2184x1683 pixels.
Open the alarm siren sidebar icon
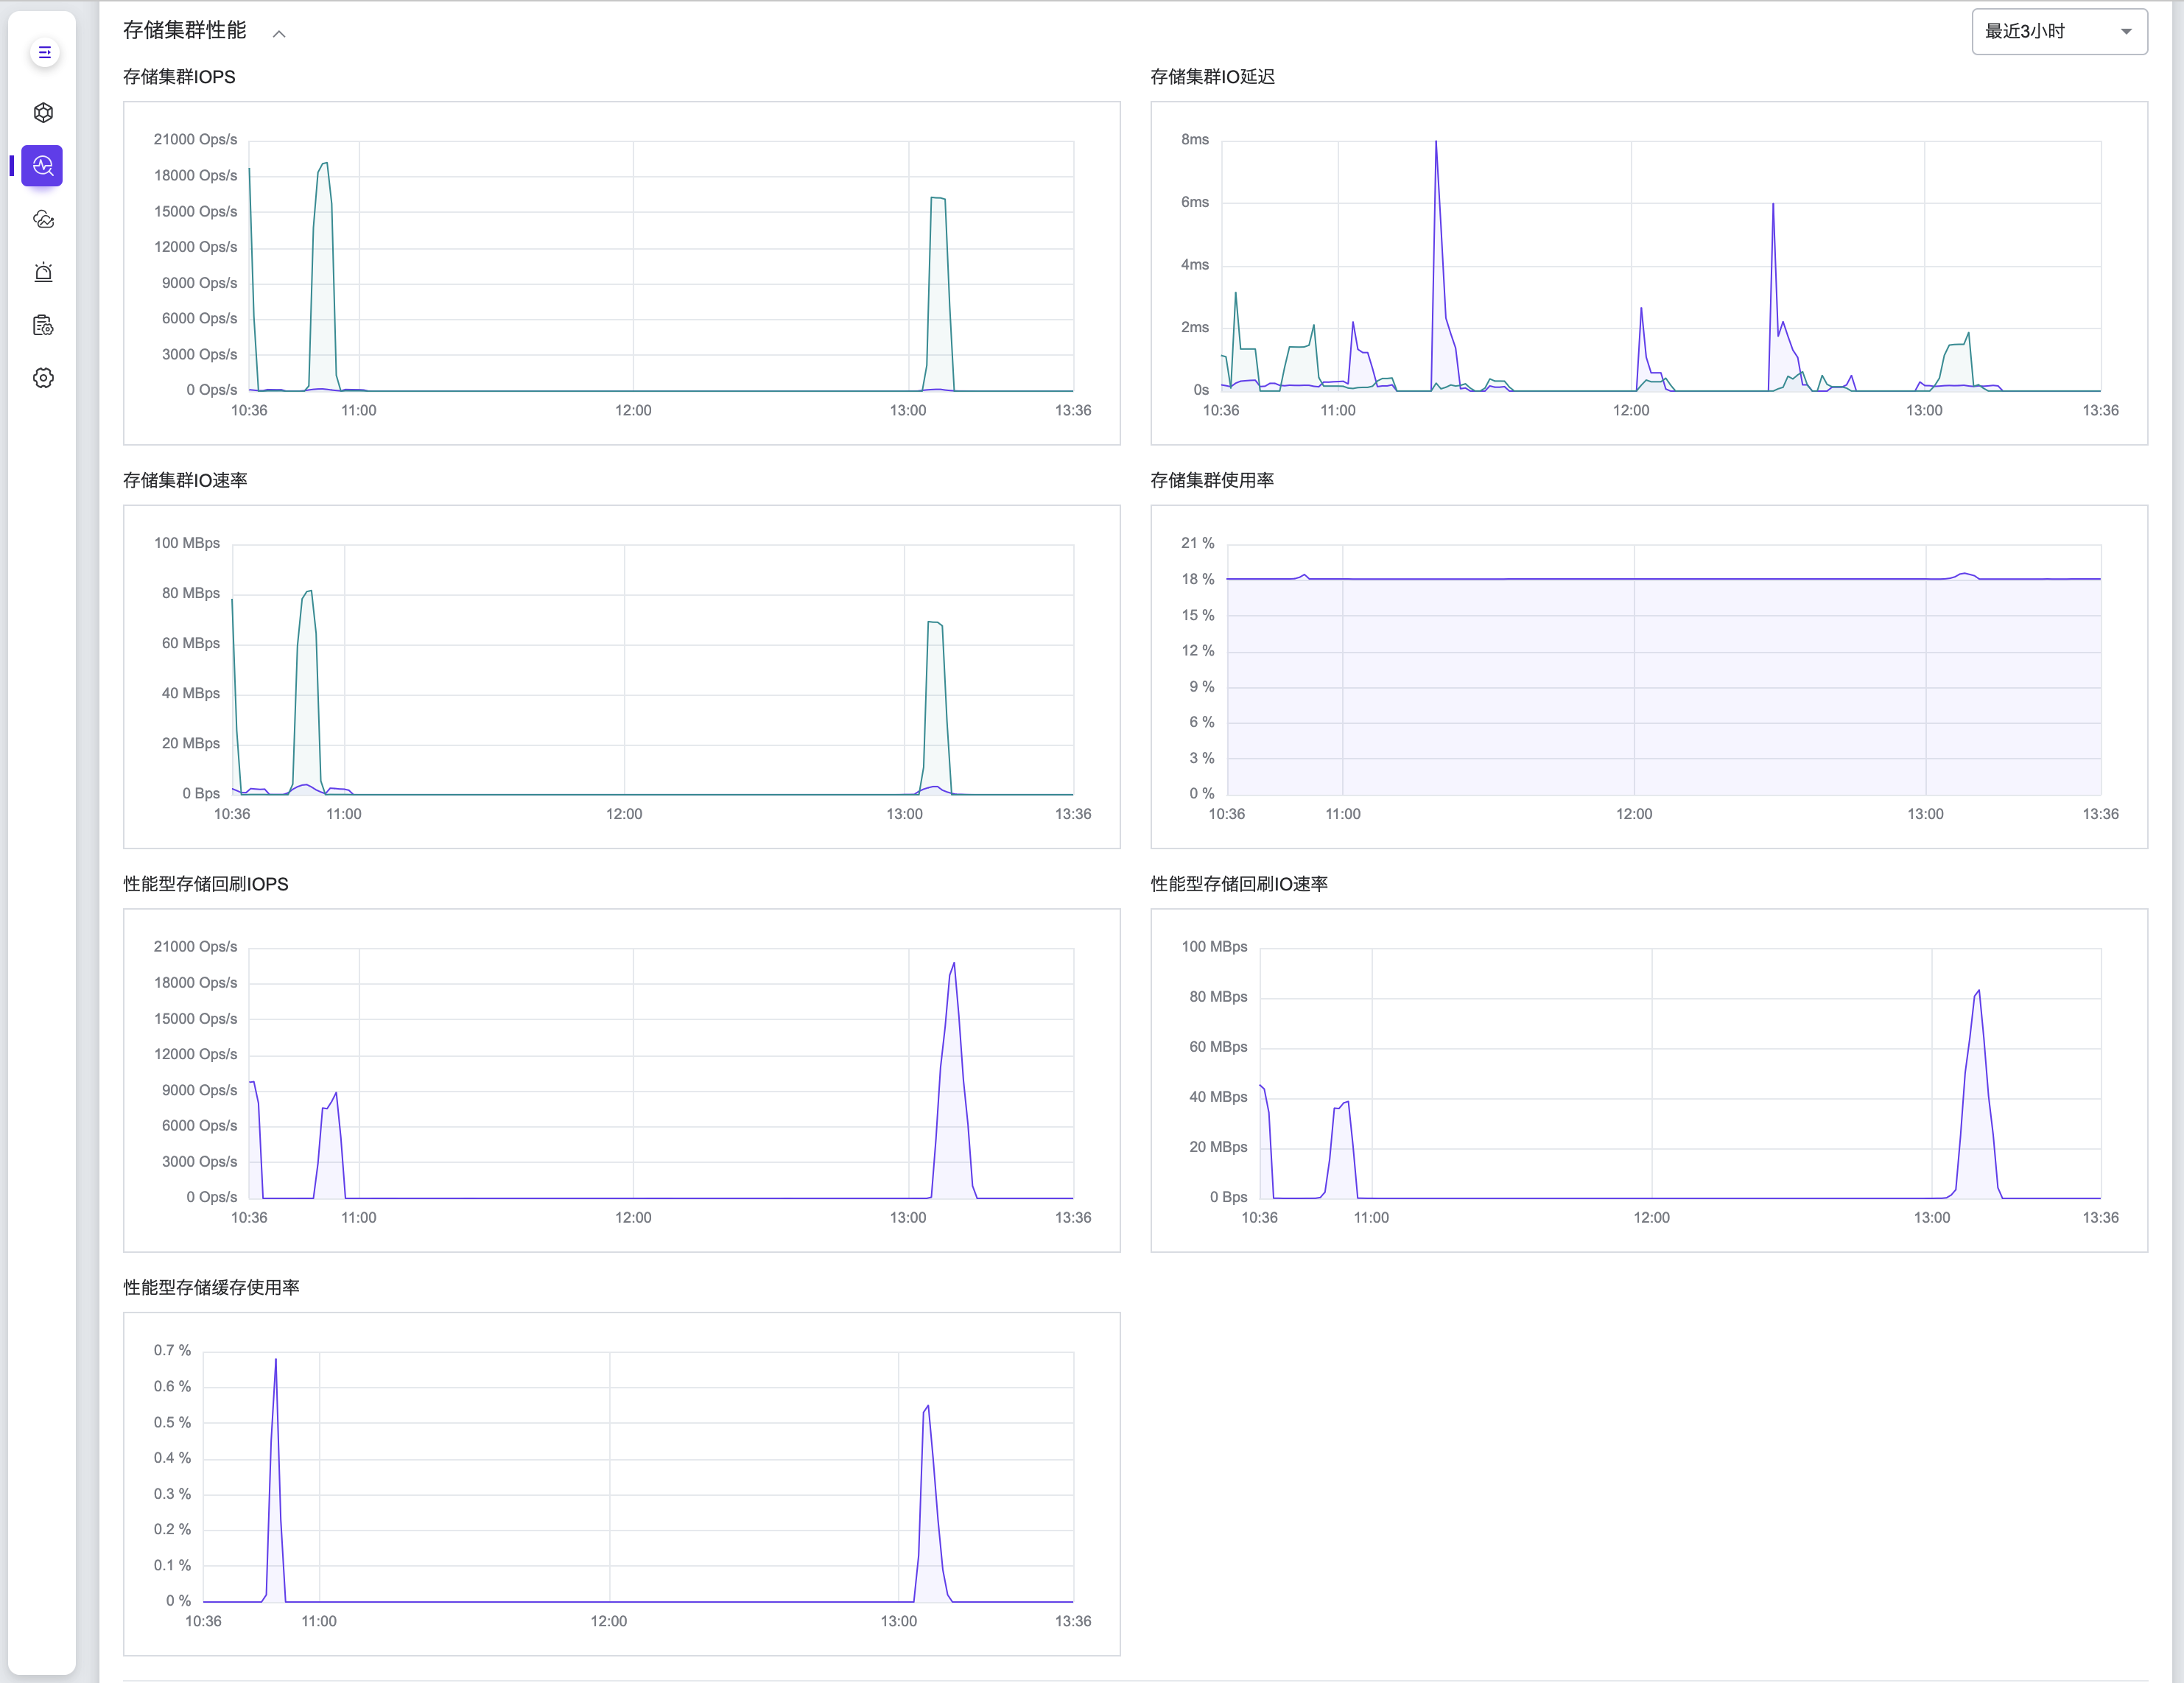tap(43, 272)
